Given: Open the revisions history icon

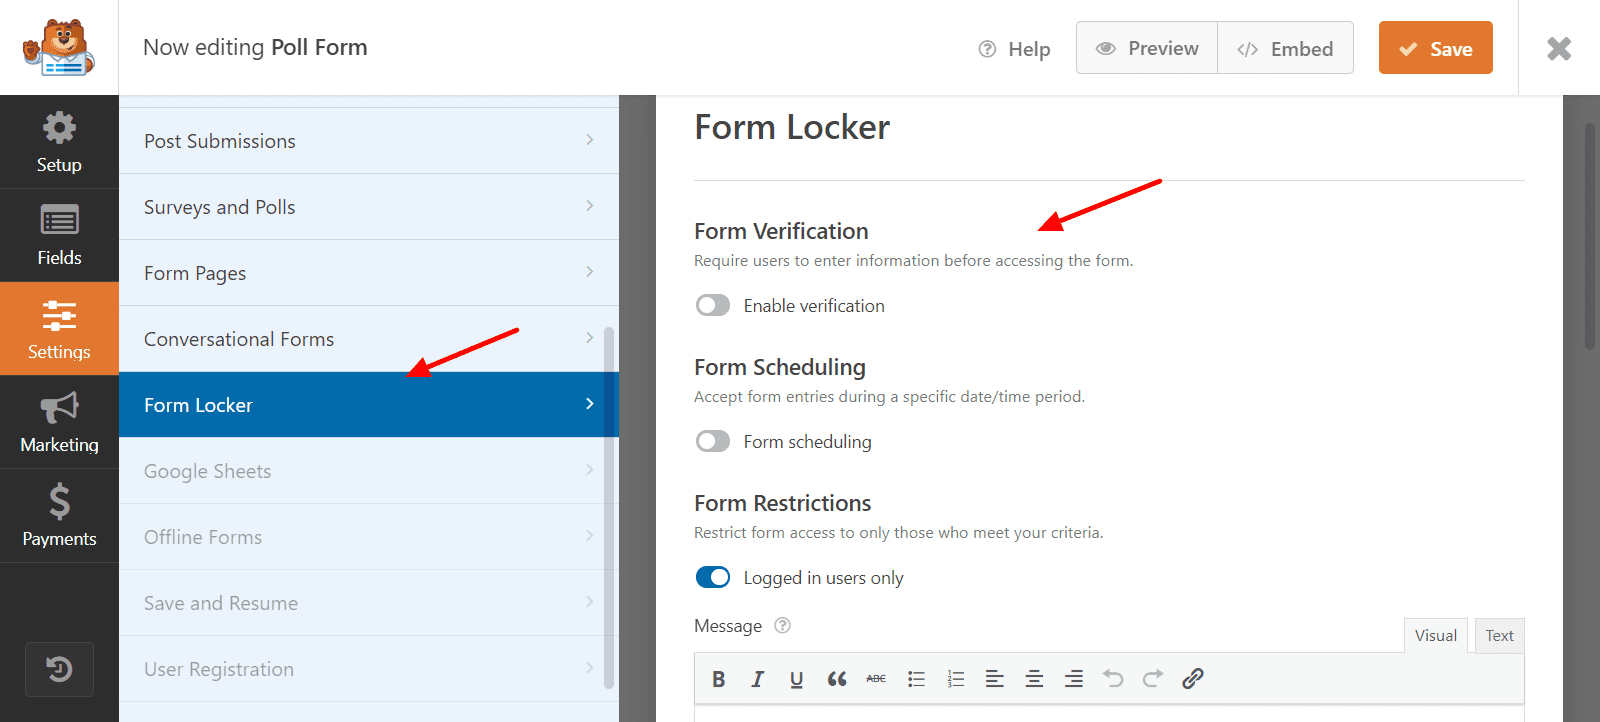Looking at the screenshot, I should click(59, 669).
